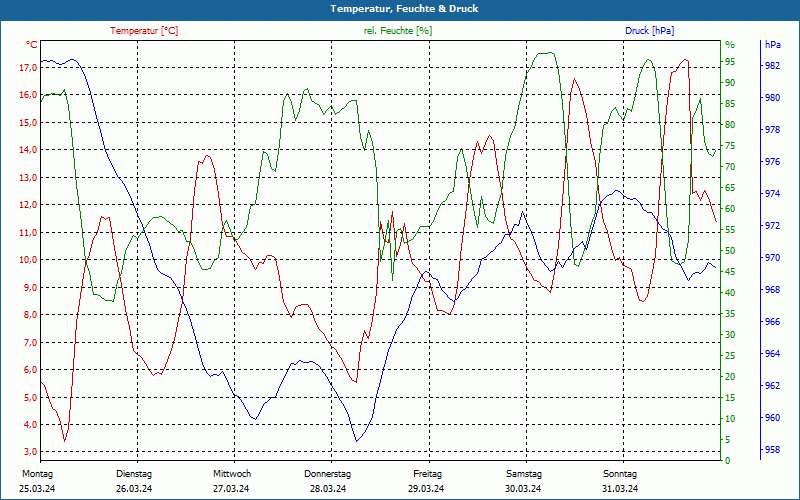This screenshot has height=500, width=800.
Task: Click the 17,0 temperature axis value
Action: (28, 67)
